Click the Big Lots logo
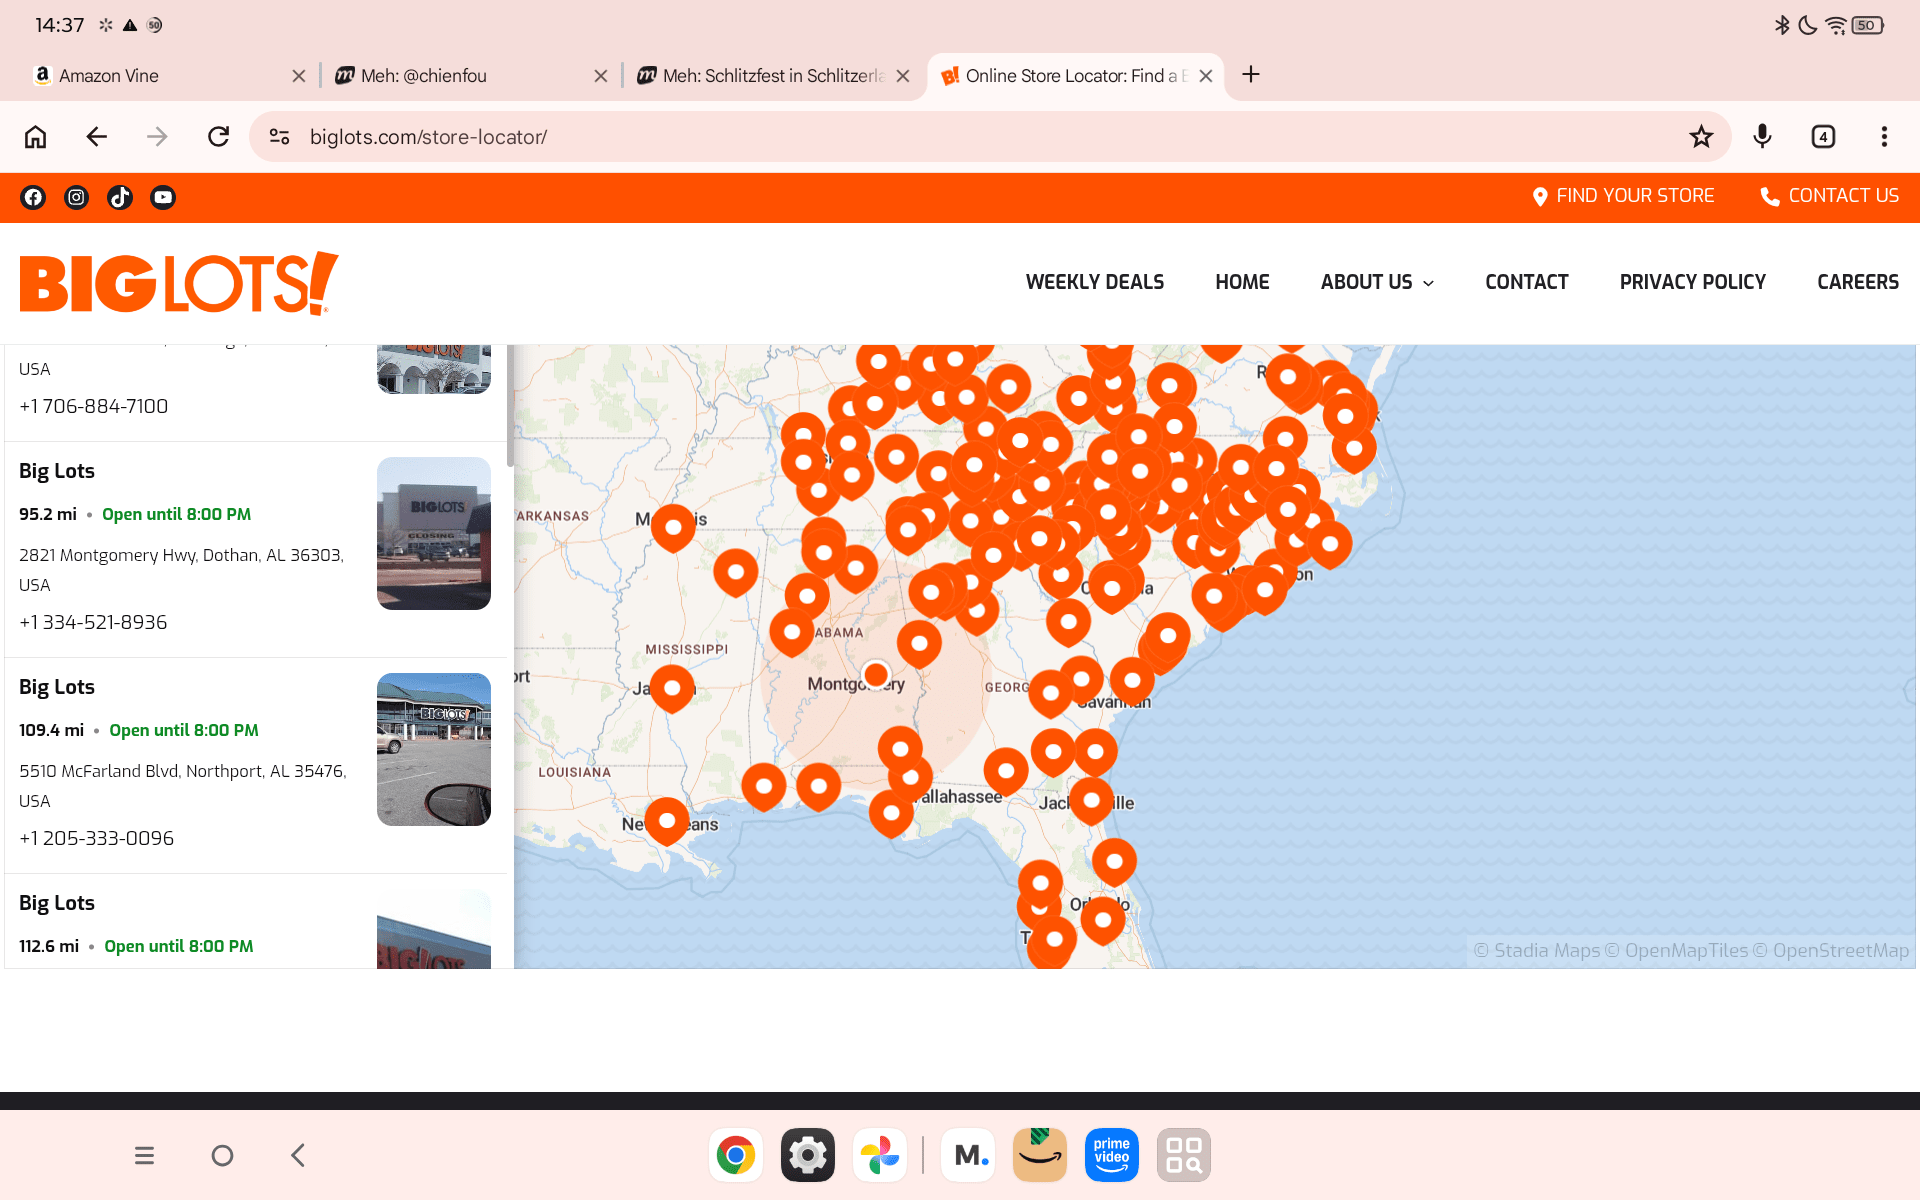Screen dimensions: 1920x1200 pyautogui.click(x=179, y=283)
